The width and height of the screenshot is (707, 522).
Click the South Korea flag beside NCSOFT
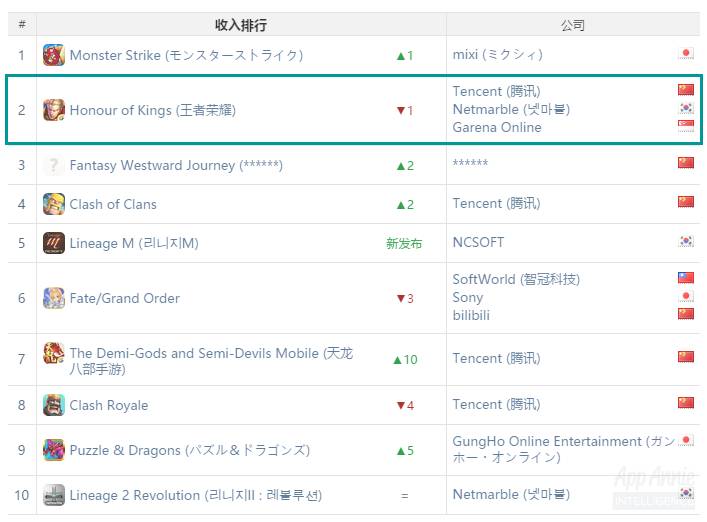[x=686, y=241]
